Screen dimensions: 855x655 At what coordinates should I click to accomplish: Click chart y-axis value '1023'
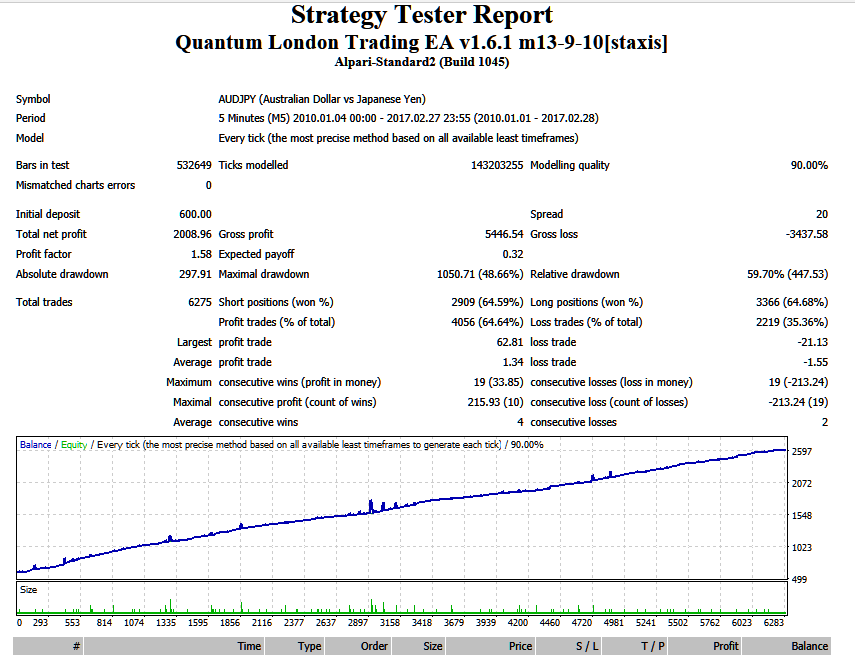point(802,548)
